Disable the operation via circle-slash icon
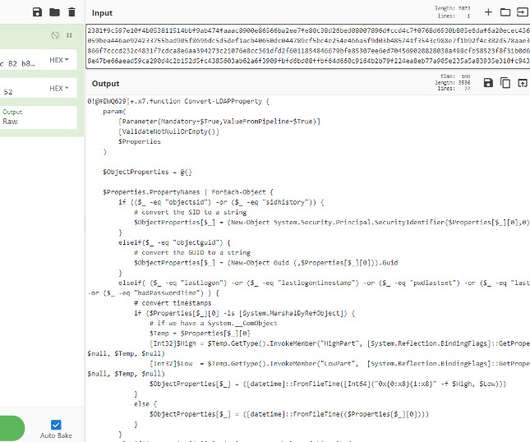 [55, 35]
